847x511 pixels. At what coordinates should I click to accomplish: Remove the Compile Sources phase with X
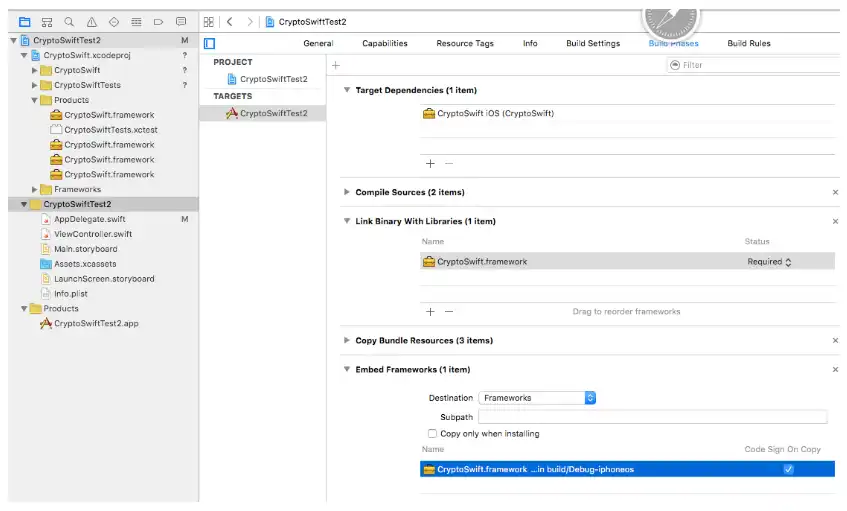pos(835,192)
